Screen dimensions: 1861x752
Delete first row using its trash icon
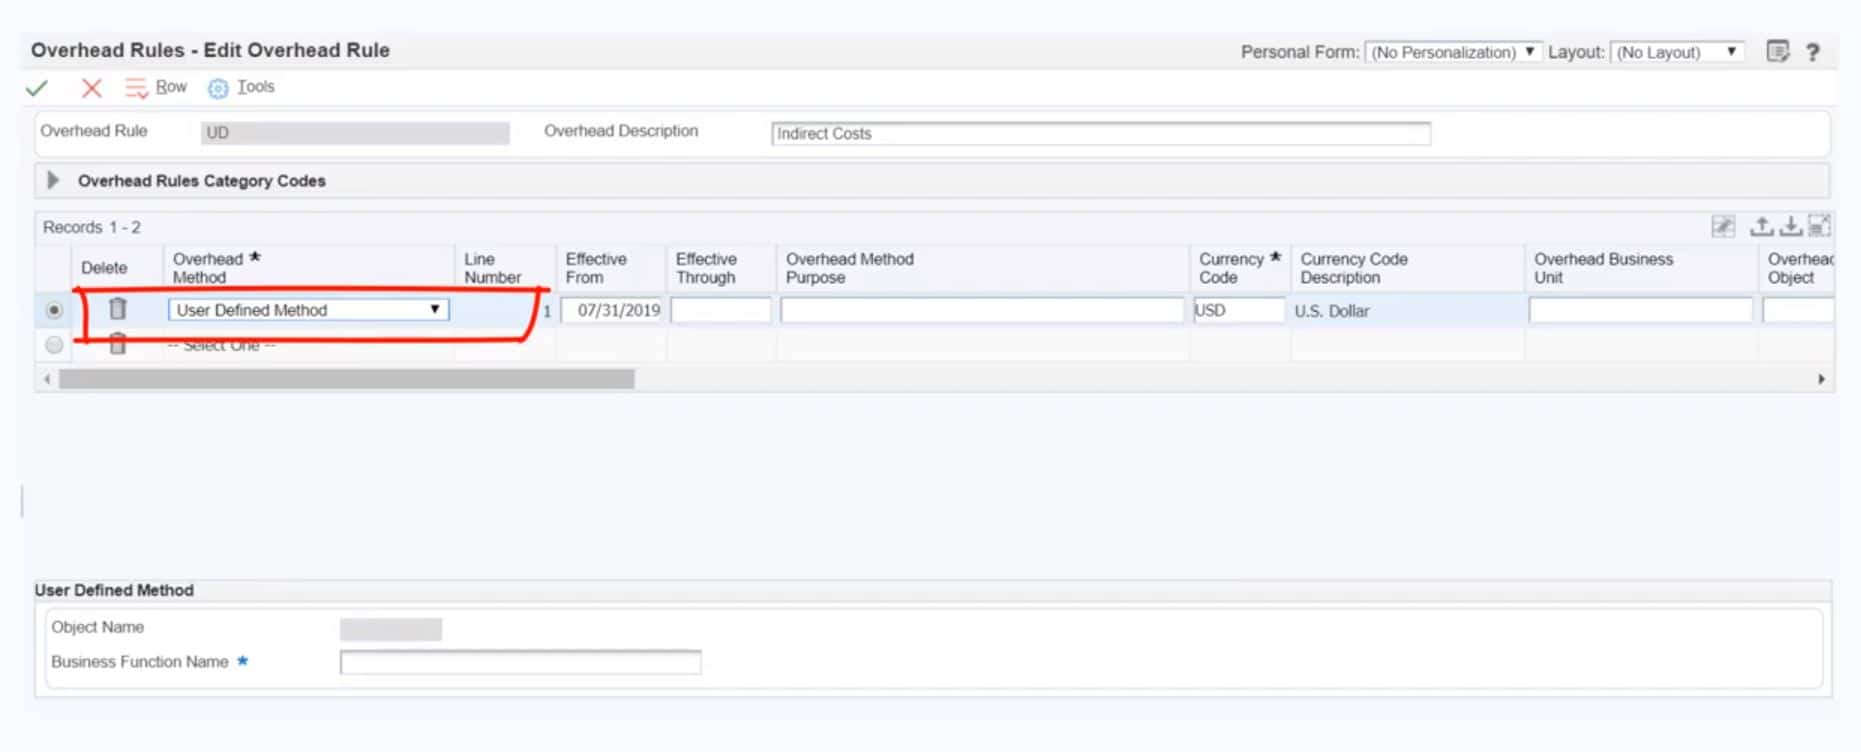118,309
